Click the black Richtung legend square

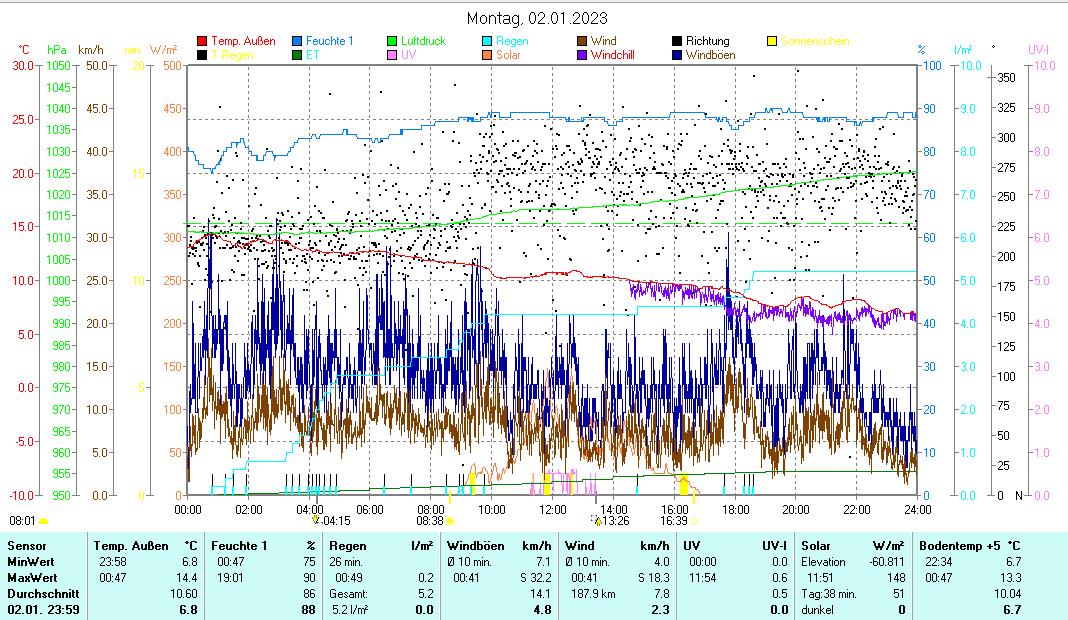coord(677,42)
